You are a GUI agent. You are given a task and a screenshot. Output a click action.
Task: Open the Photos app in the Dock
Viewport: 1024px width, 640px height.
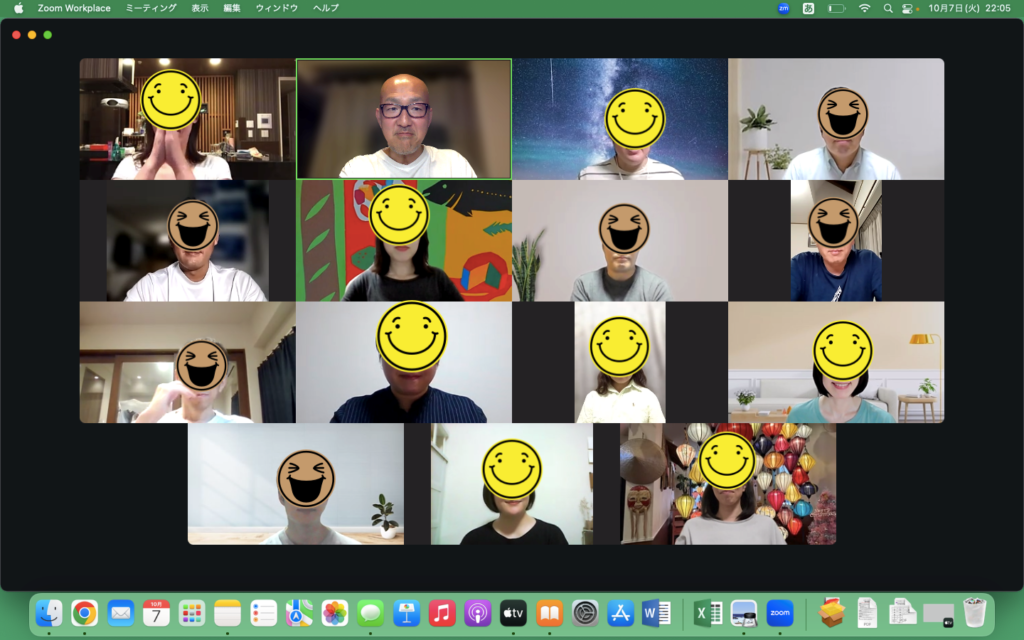tap(335, 612)
